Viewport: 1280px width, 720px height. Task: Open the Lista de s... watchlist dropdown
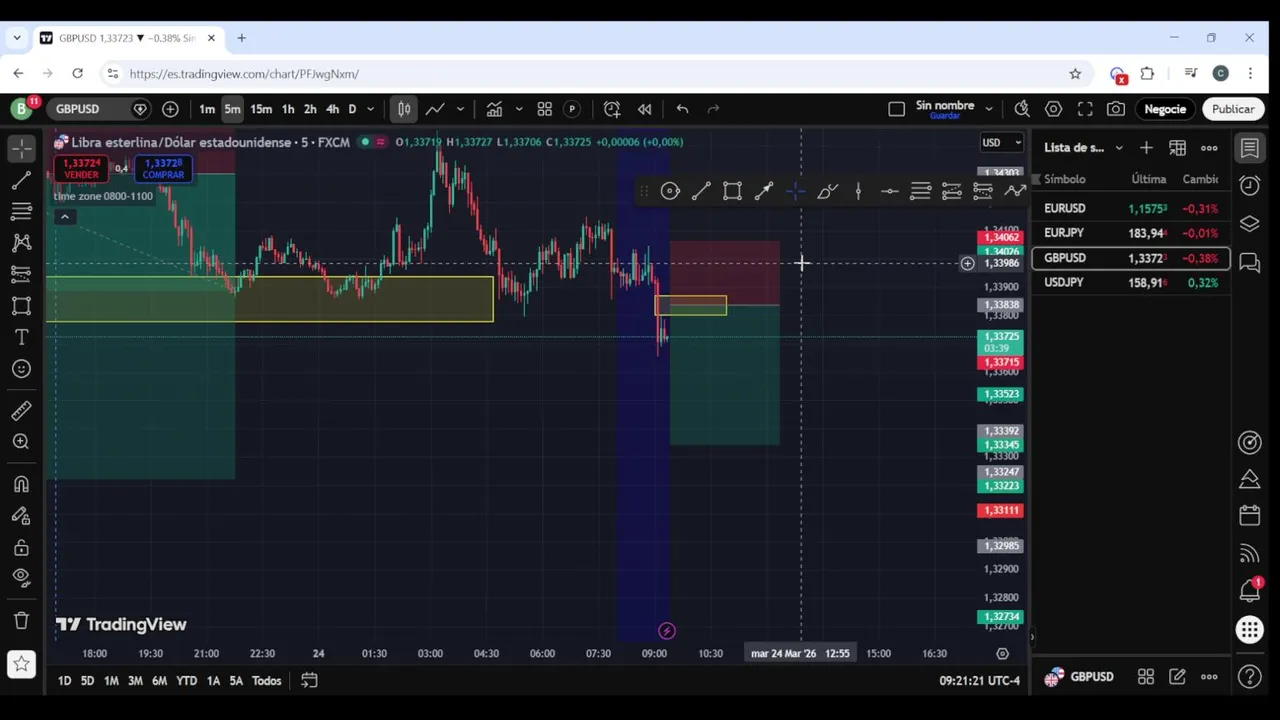1084,148
